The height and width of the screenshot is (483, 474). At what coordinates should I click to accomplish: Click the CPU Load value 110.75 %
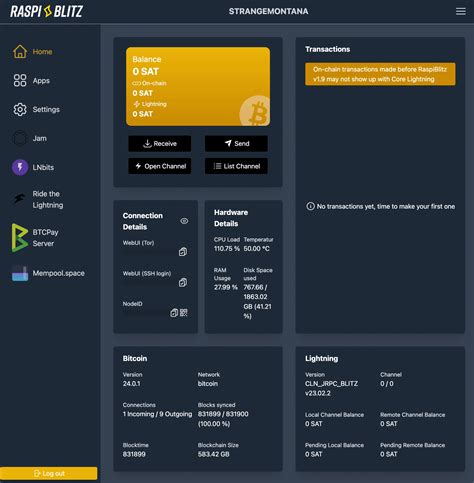(x=227, y=249)
